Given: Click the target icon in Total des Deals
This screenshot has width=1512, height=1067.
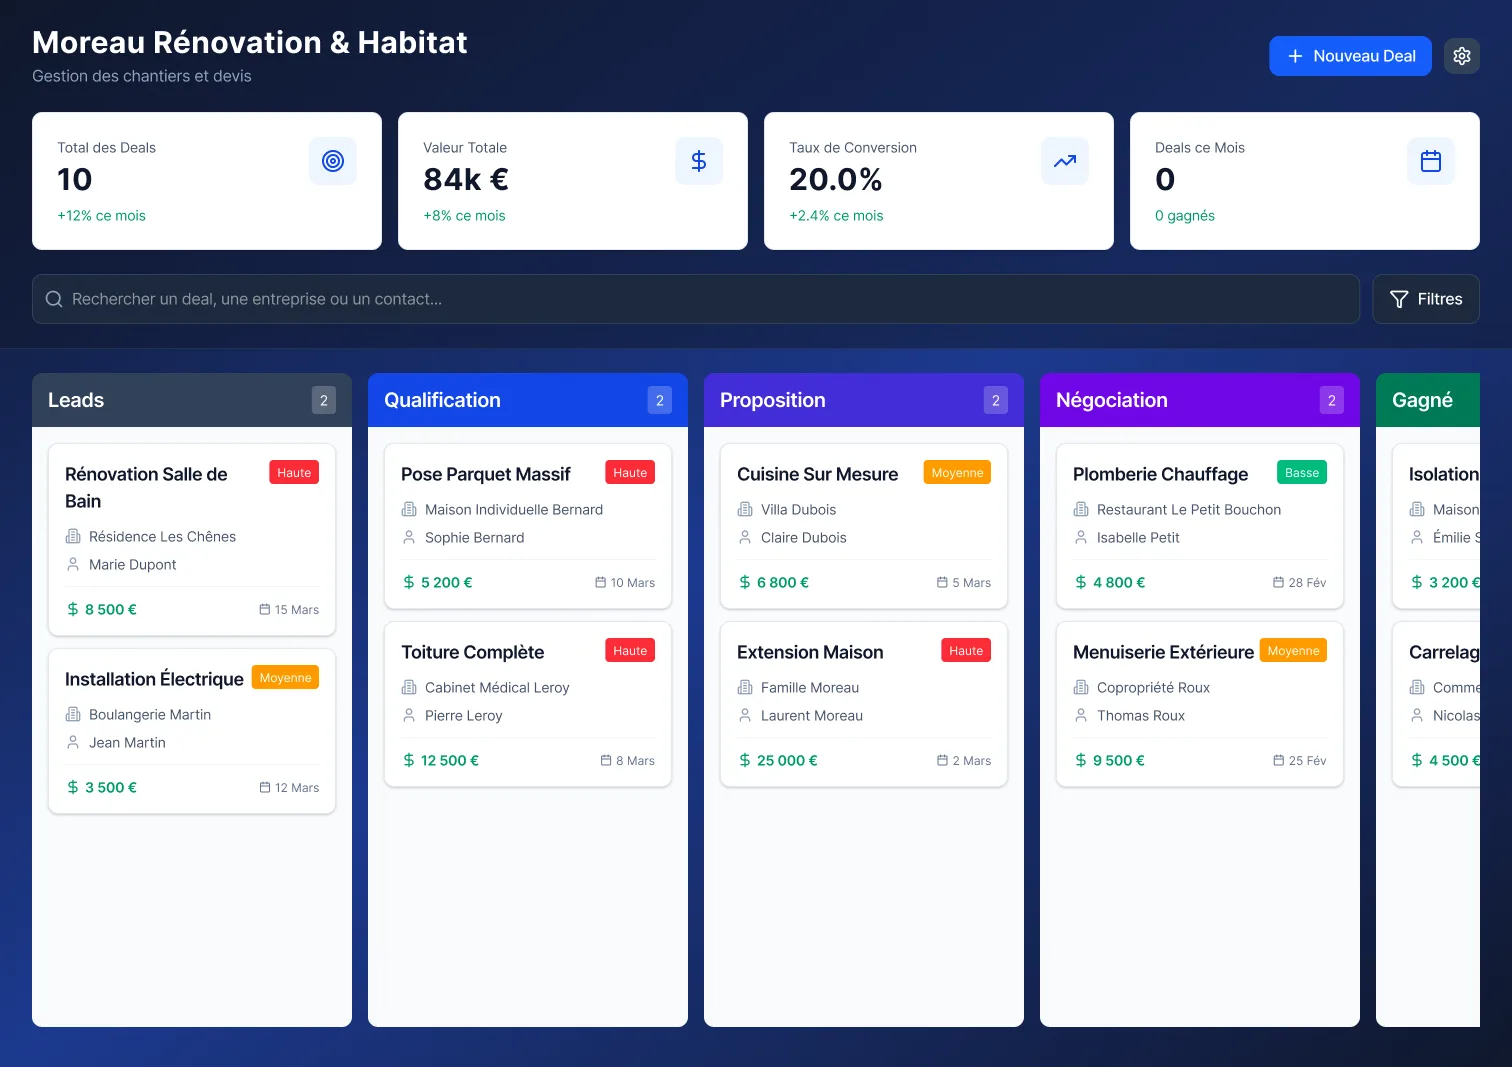Looking at the screenshot, I should pyautogui.click(x=333, y=161).
